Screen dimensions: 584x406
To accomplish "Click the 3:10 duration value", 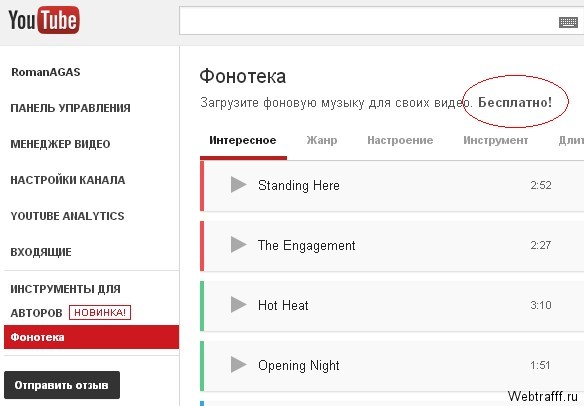I will pos(541,305).
